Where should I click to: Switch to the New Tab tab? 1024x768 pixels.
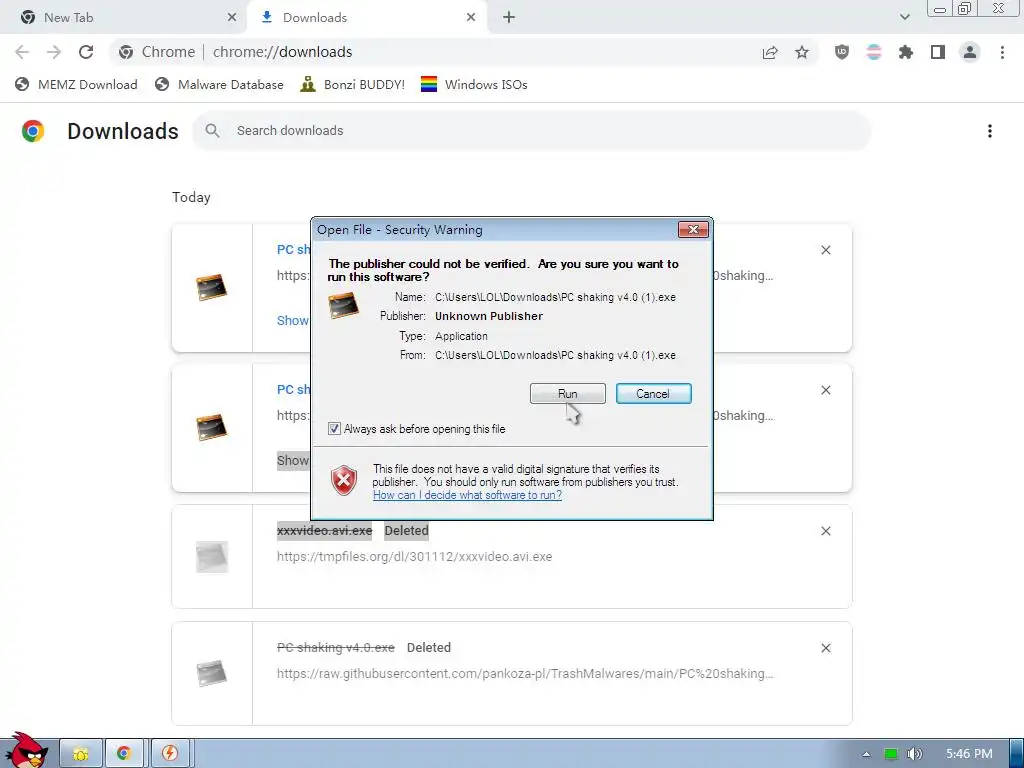[x=124, y=18]
